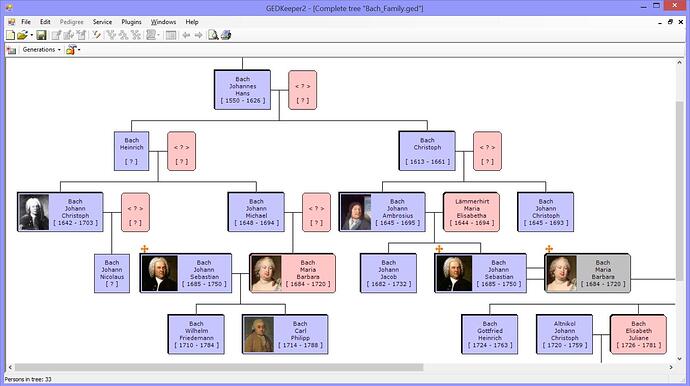Click Johann Ambrosius Bach portrait
The image size is (690, 386).
pyautogui.click(x=356, y=212)
